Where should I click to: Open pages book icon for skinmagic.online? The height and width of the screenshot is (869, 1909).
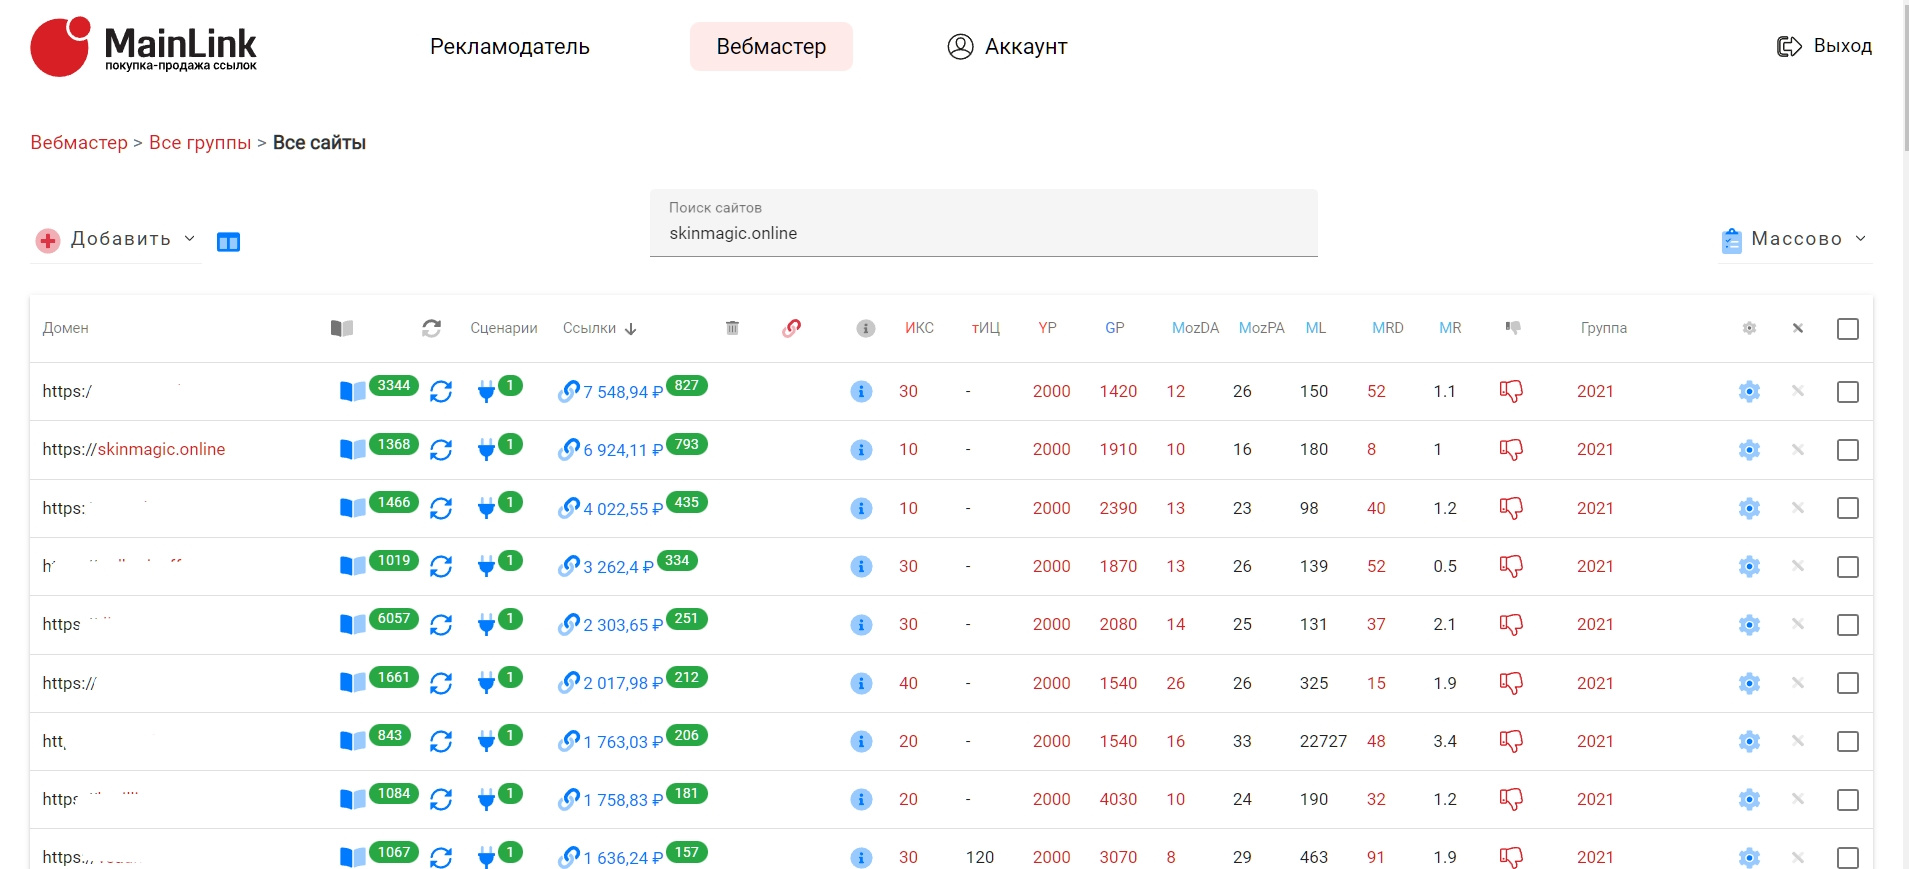(352, 450)
